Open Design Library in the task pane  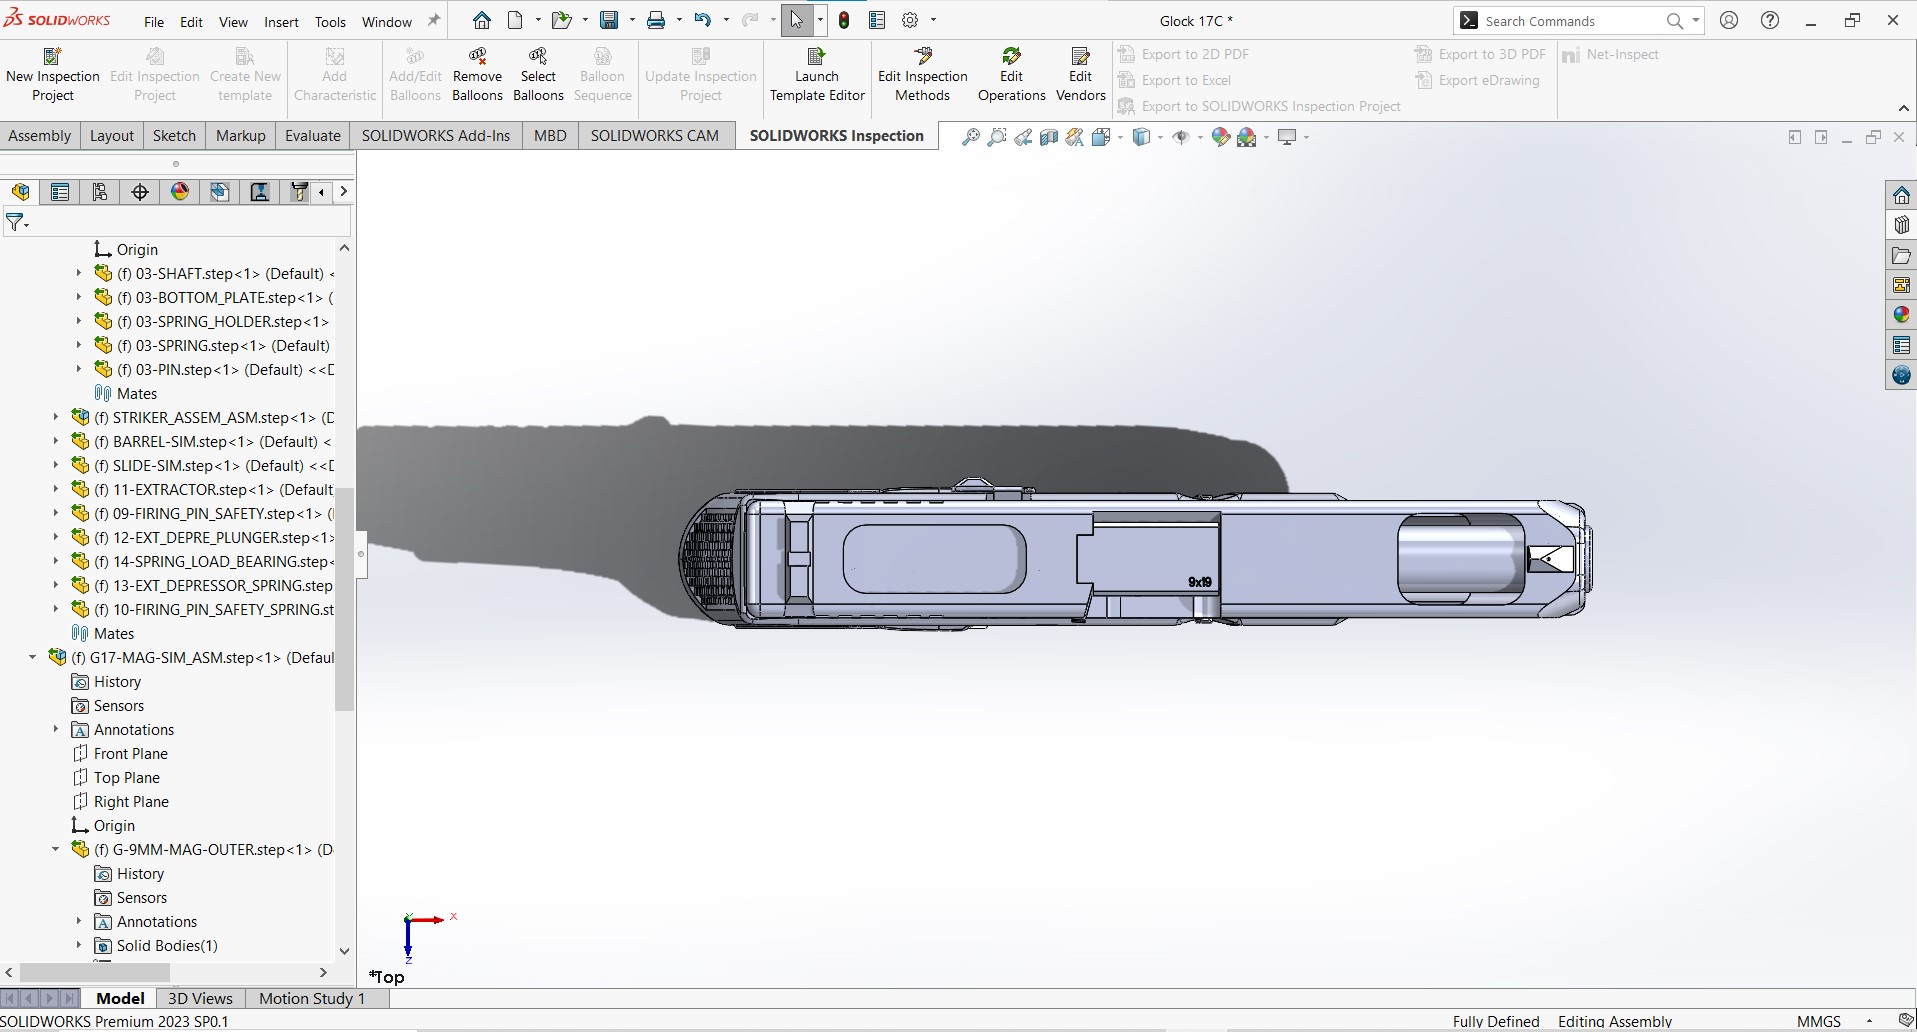coord(1901,225)
